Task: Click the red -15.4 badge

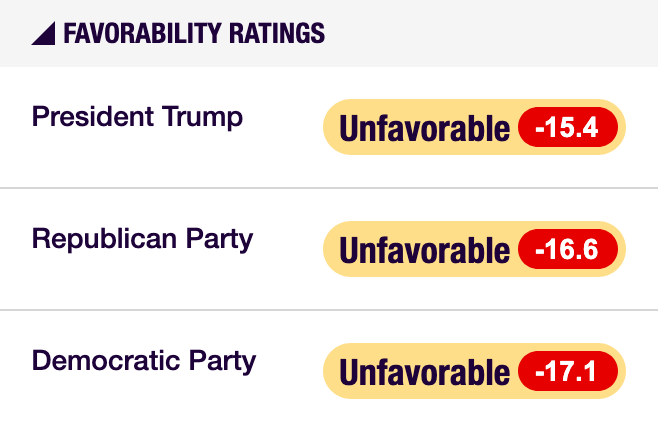Action: coord(568,127)
